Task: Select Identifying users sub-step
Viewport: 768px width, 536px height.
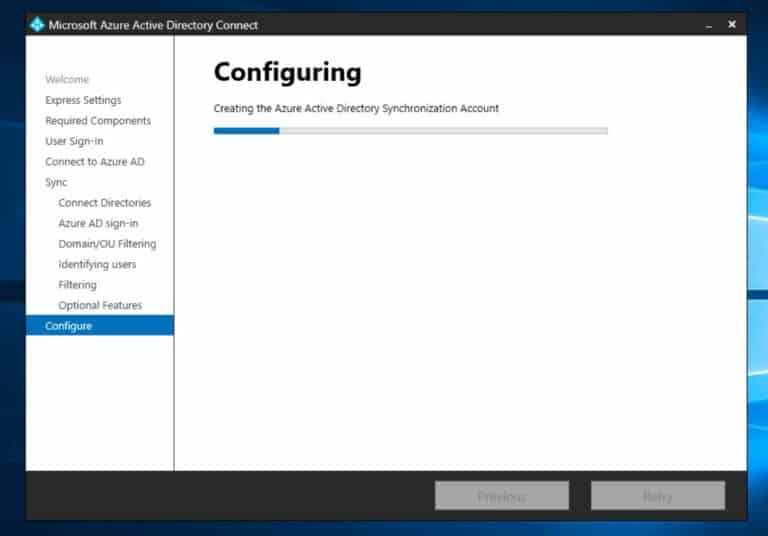Action: tap(97, 265)
